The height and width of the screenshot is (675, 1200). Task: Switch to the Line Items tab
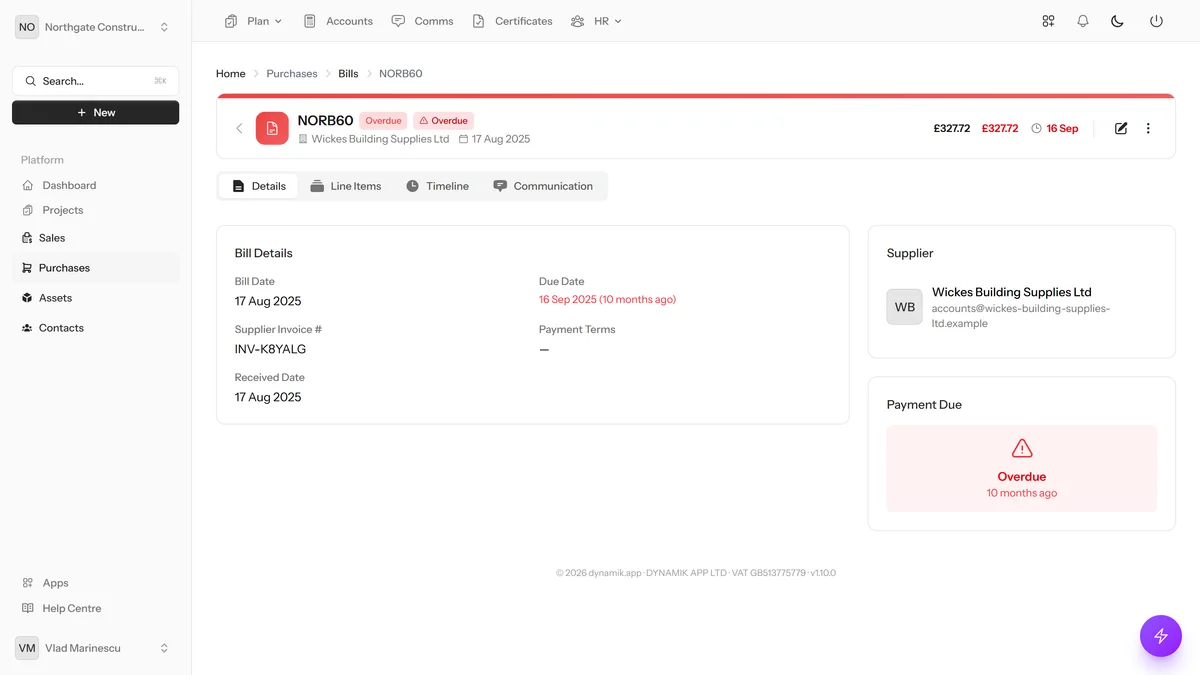coord(346,186)
